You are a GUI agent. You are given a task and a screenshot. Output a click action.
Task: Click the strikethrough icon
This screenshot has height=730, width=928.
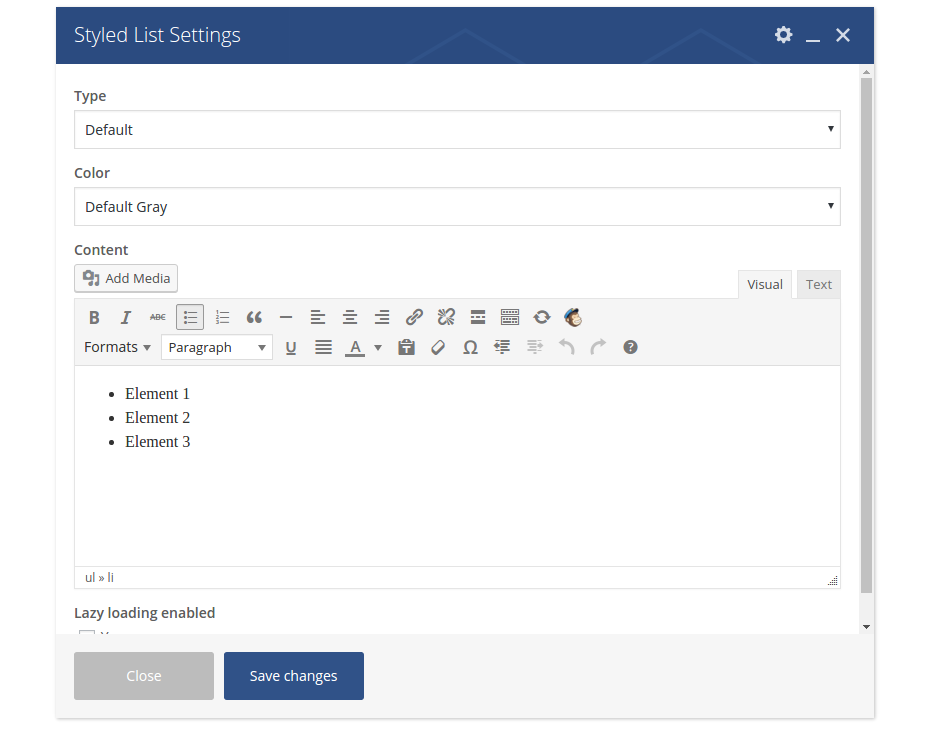coord(158,318)
